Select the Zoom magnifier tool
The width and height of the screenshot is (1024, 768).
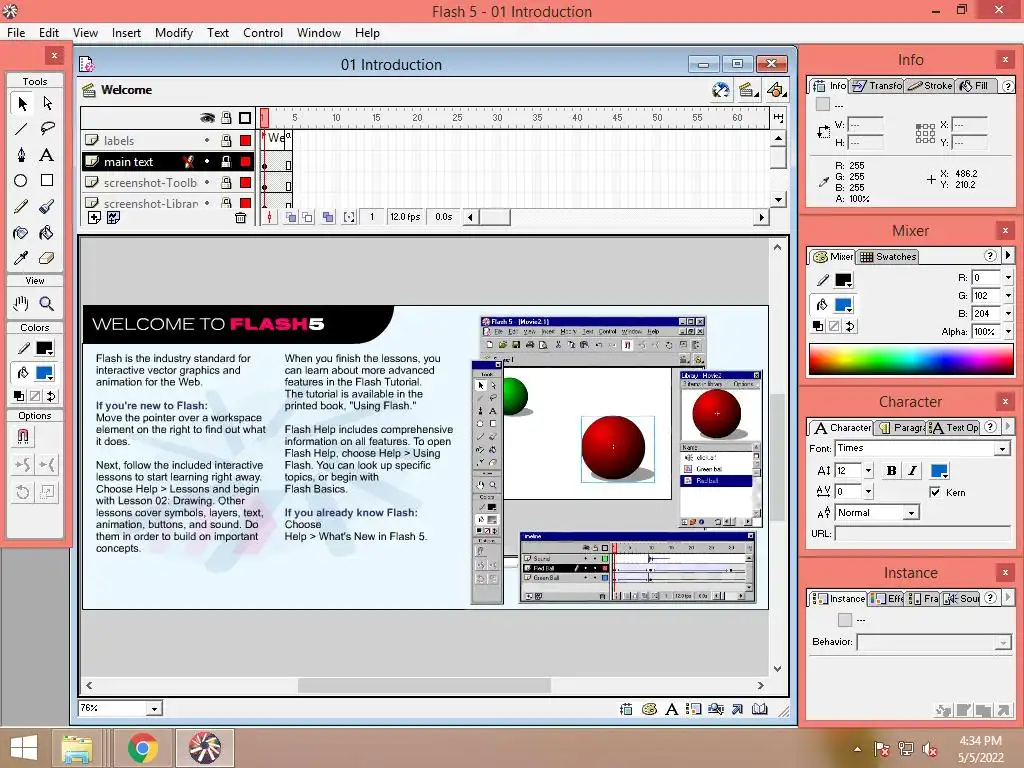click(47, 304)
